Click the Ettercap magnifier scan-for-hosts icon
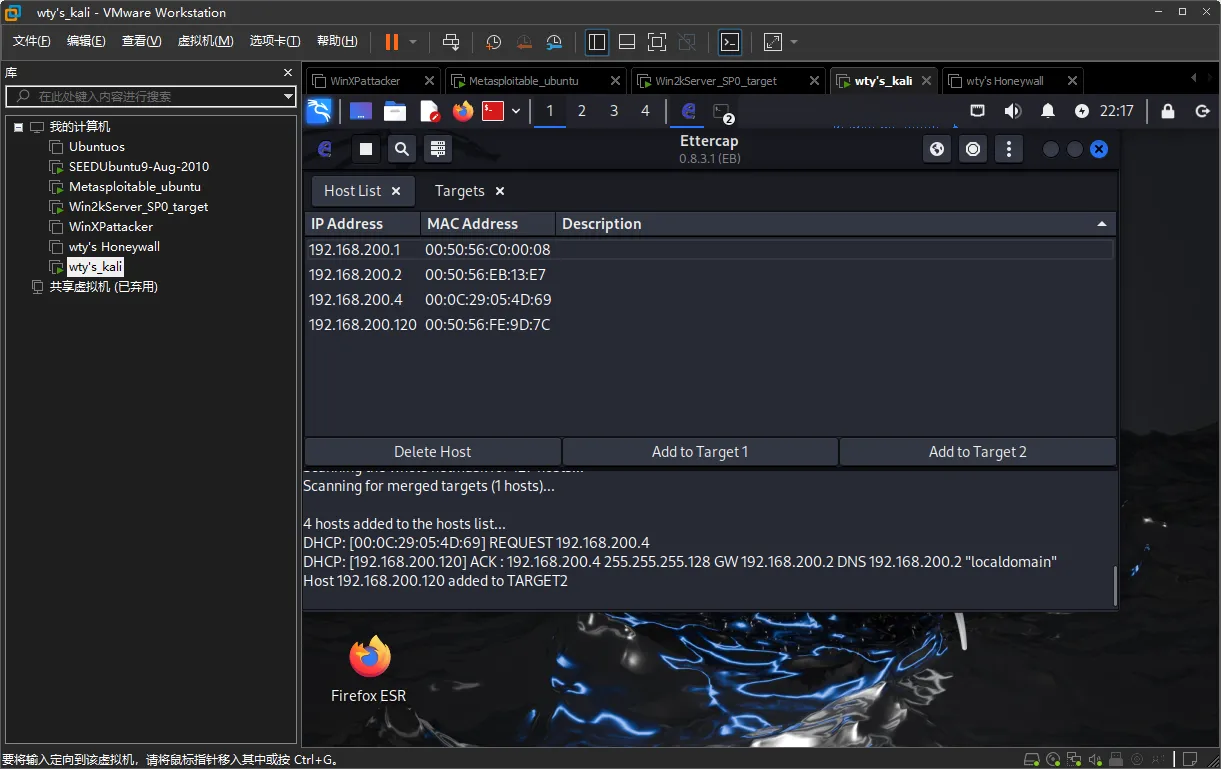 [401, 149]
